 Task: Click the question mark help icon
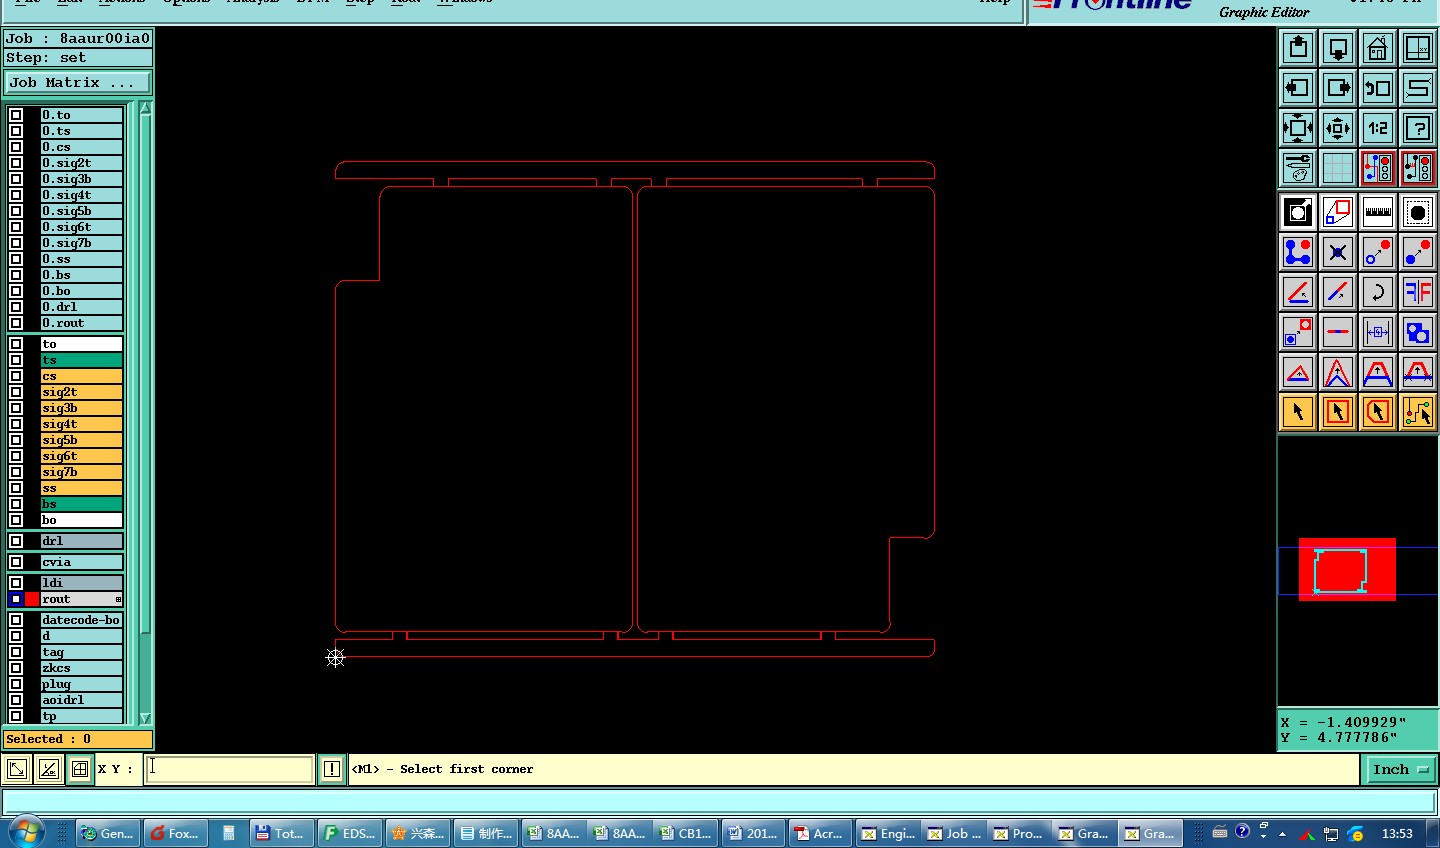pyautogui.click(x=1418, y=128)
